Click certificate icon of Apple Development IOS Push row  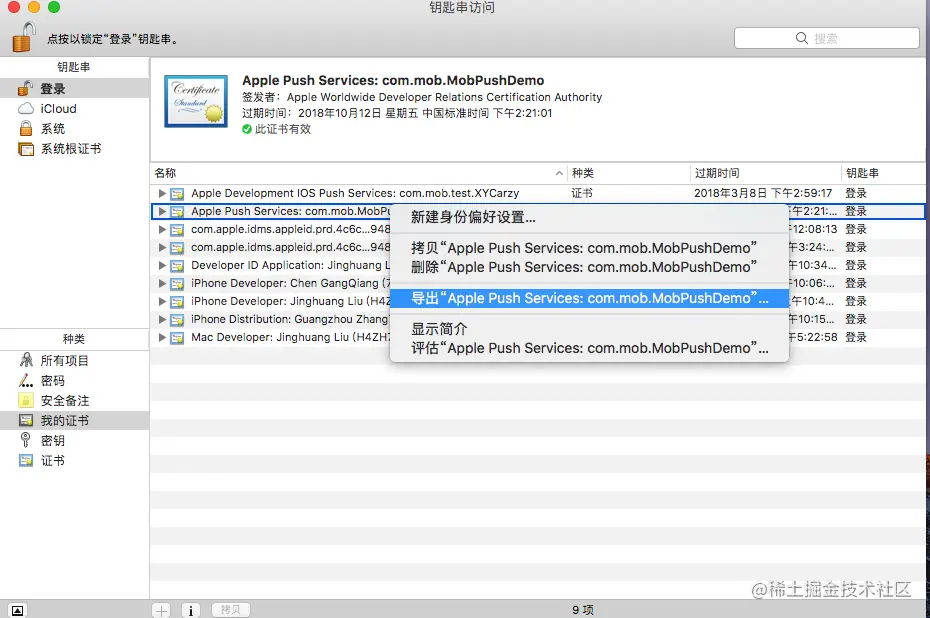pos(177,194)
